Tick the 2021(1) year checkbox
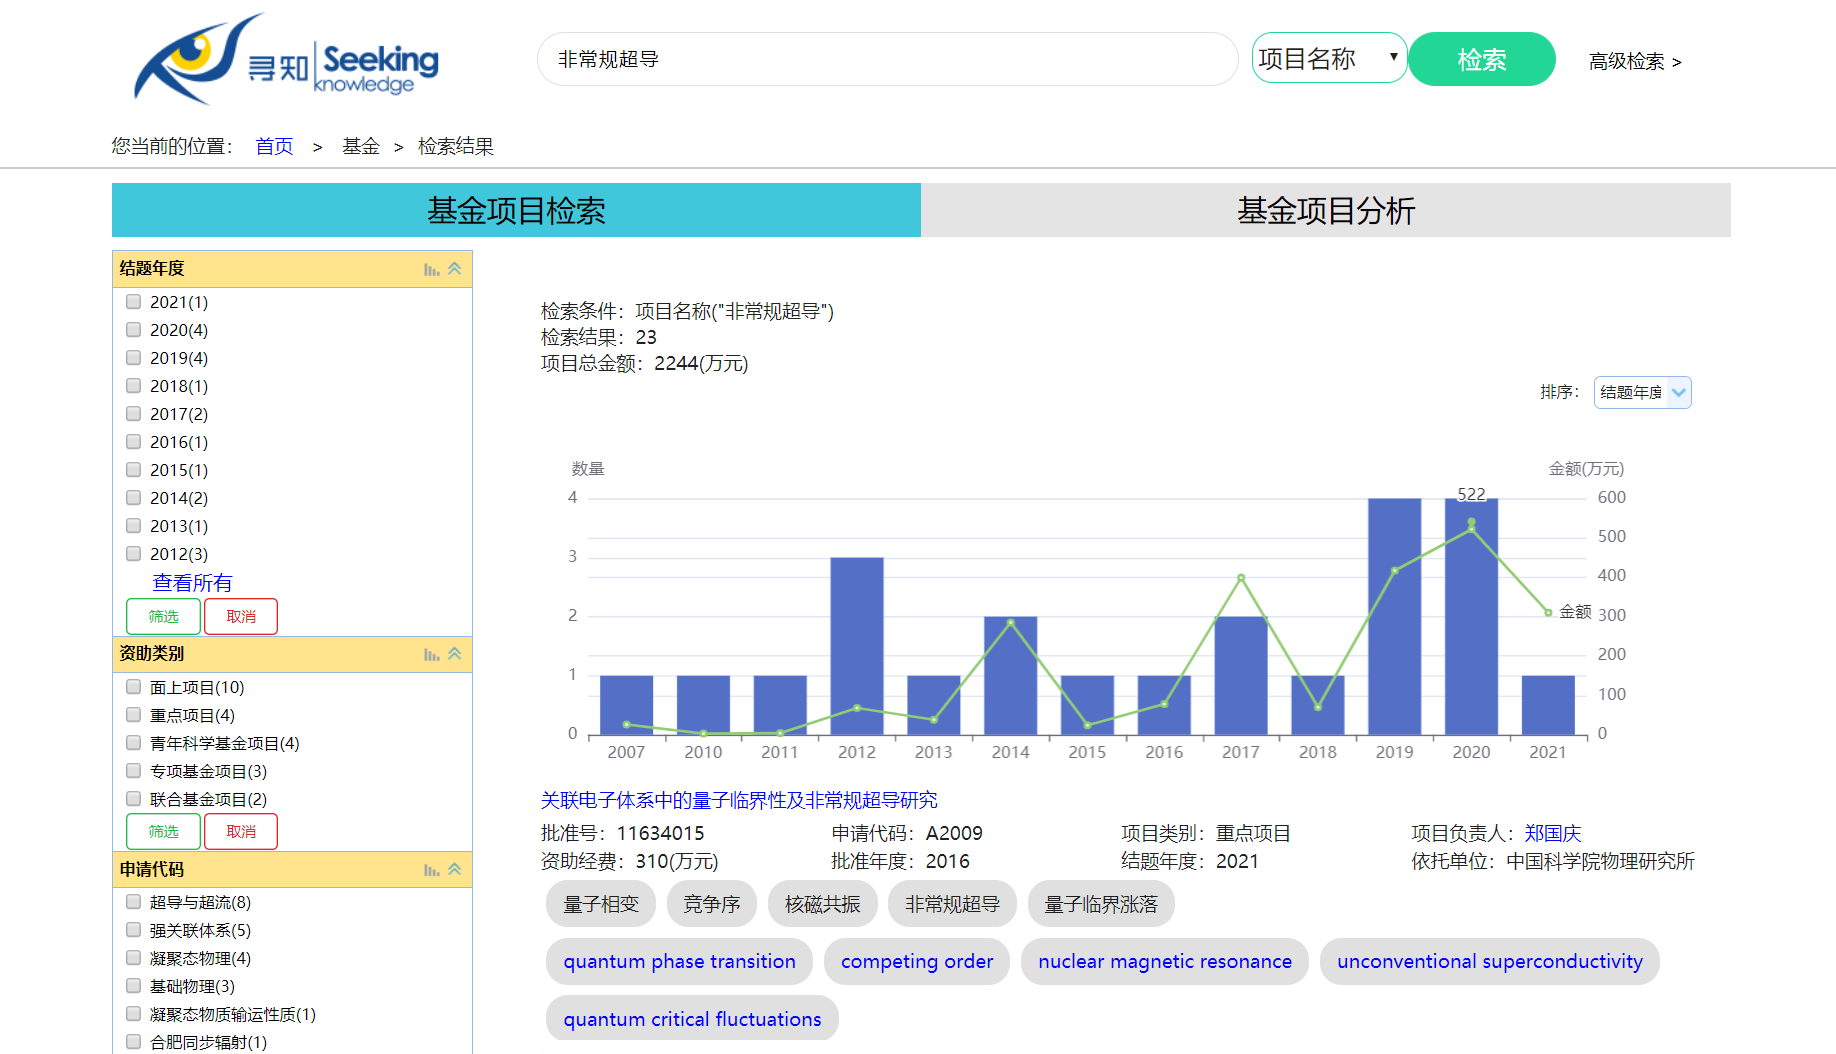 point(133,301)
